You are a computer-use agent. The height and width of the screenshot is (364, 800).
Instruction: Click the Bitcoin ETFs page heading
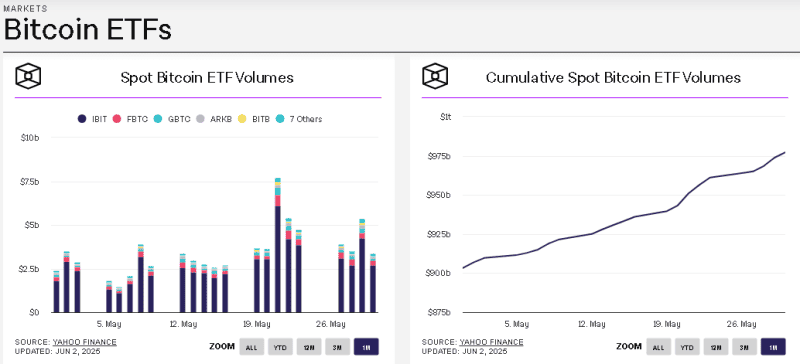coord(87,31)
